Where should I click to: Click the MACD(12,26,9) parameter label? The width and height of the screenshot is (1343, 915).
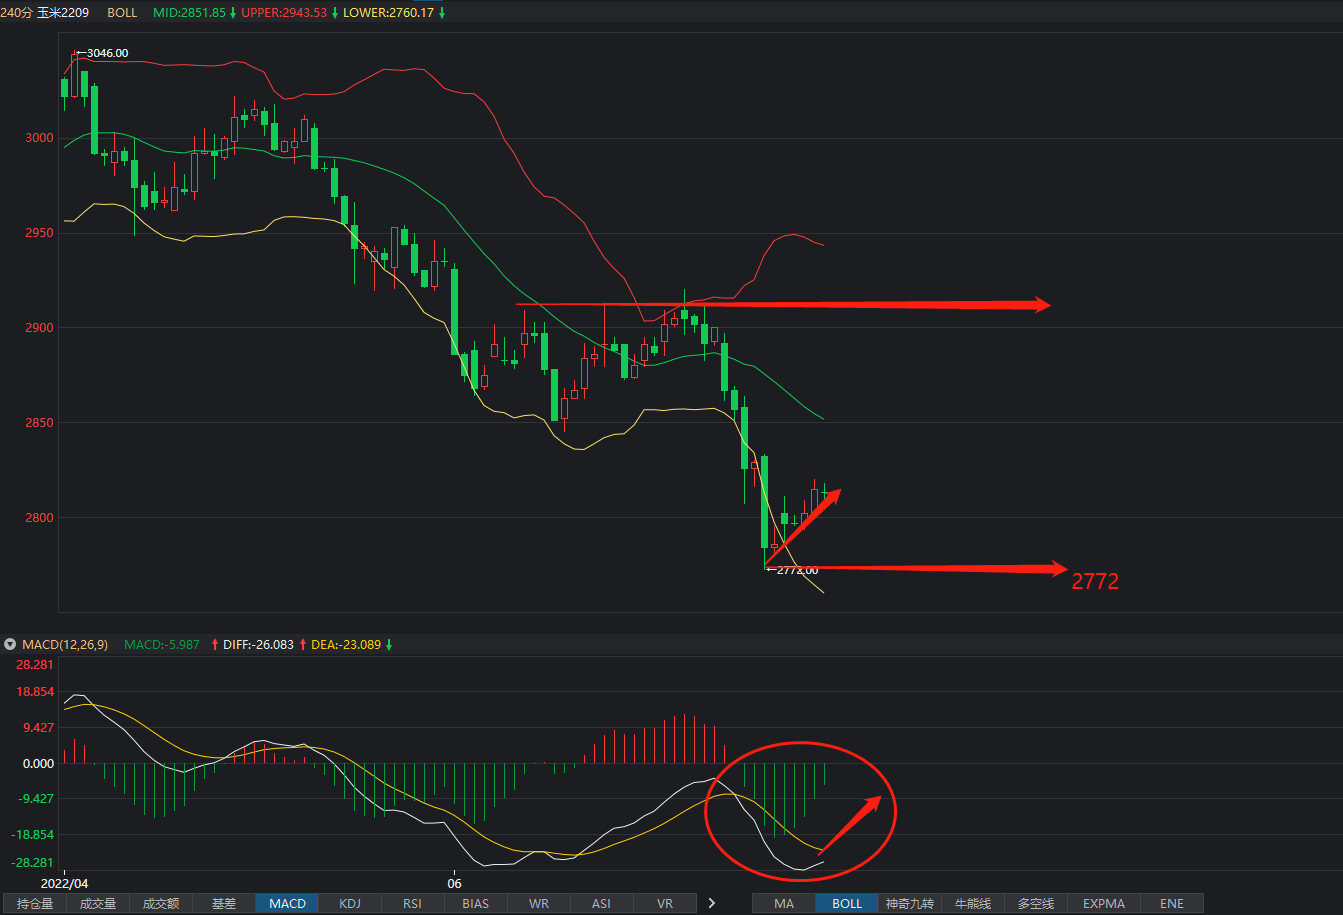click(65, 645)
